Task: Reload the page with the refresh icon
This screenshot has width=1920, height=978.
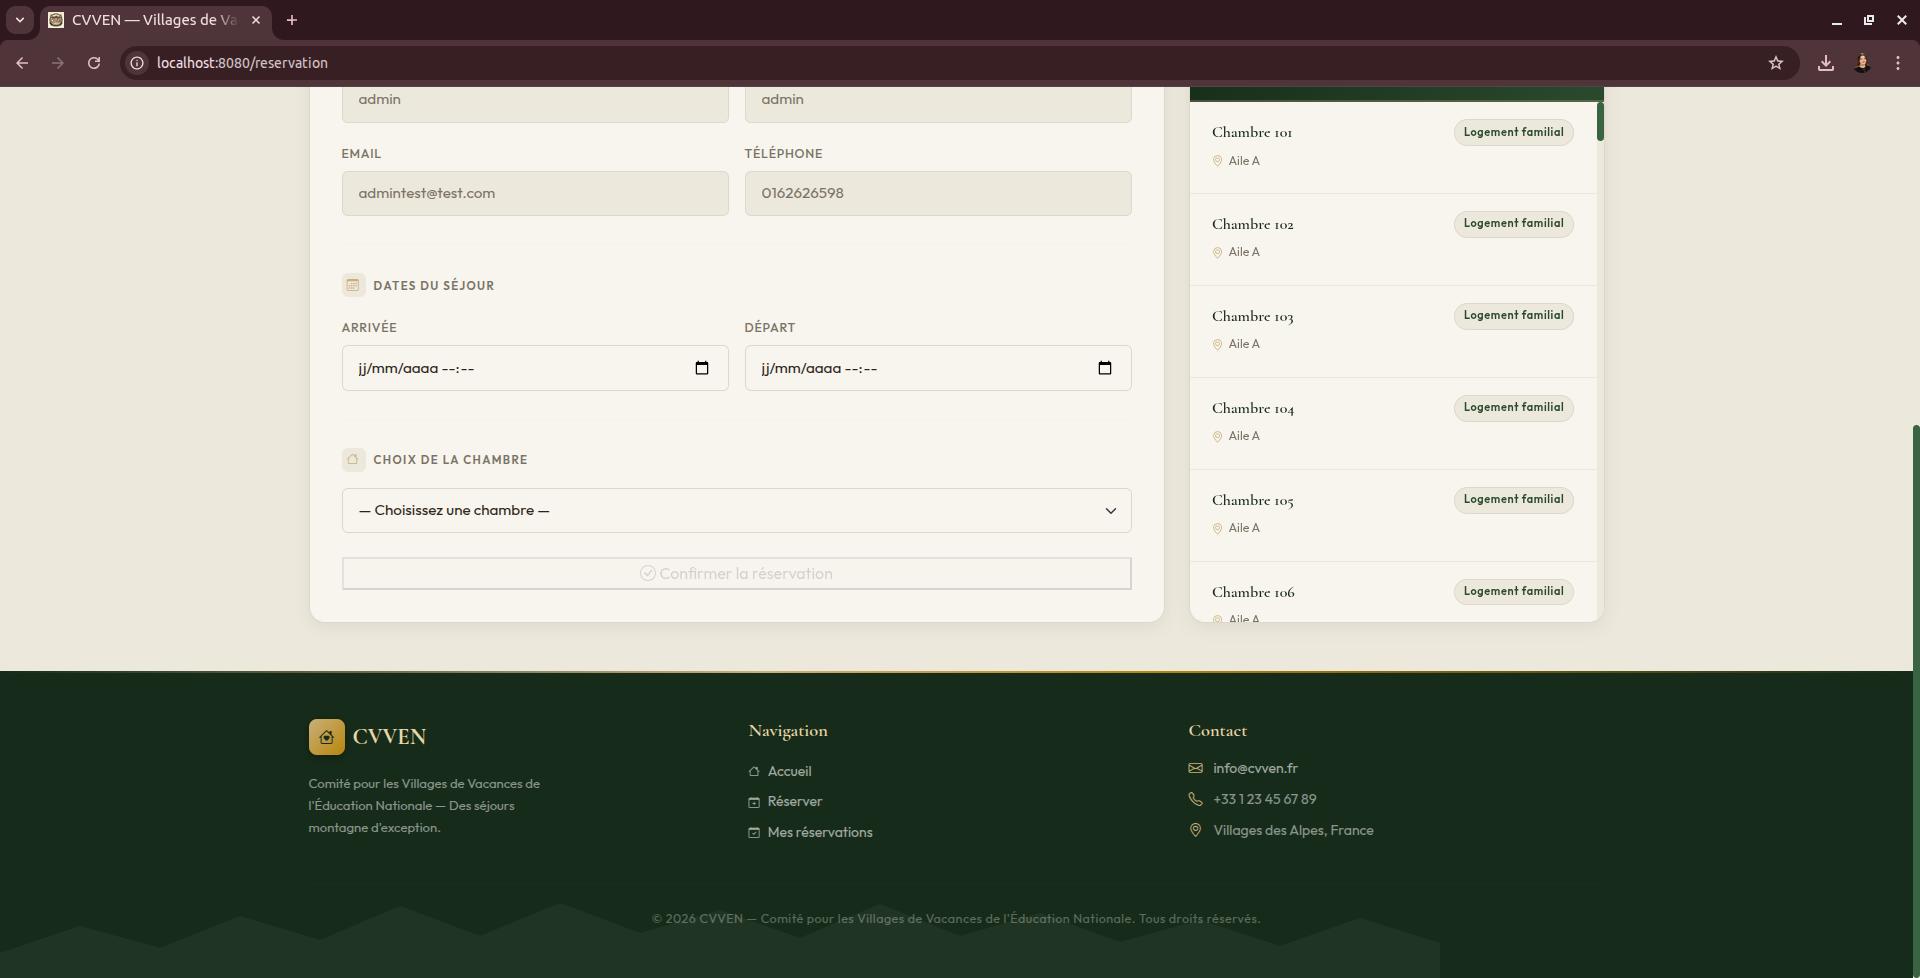Action: coord(94,63)
